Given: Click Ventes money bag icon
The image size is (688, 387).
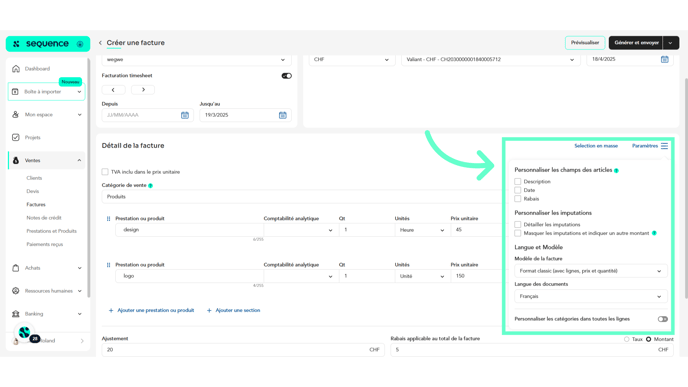Looking at the screenshot, I should pos(16,161).
